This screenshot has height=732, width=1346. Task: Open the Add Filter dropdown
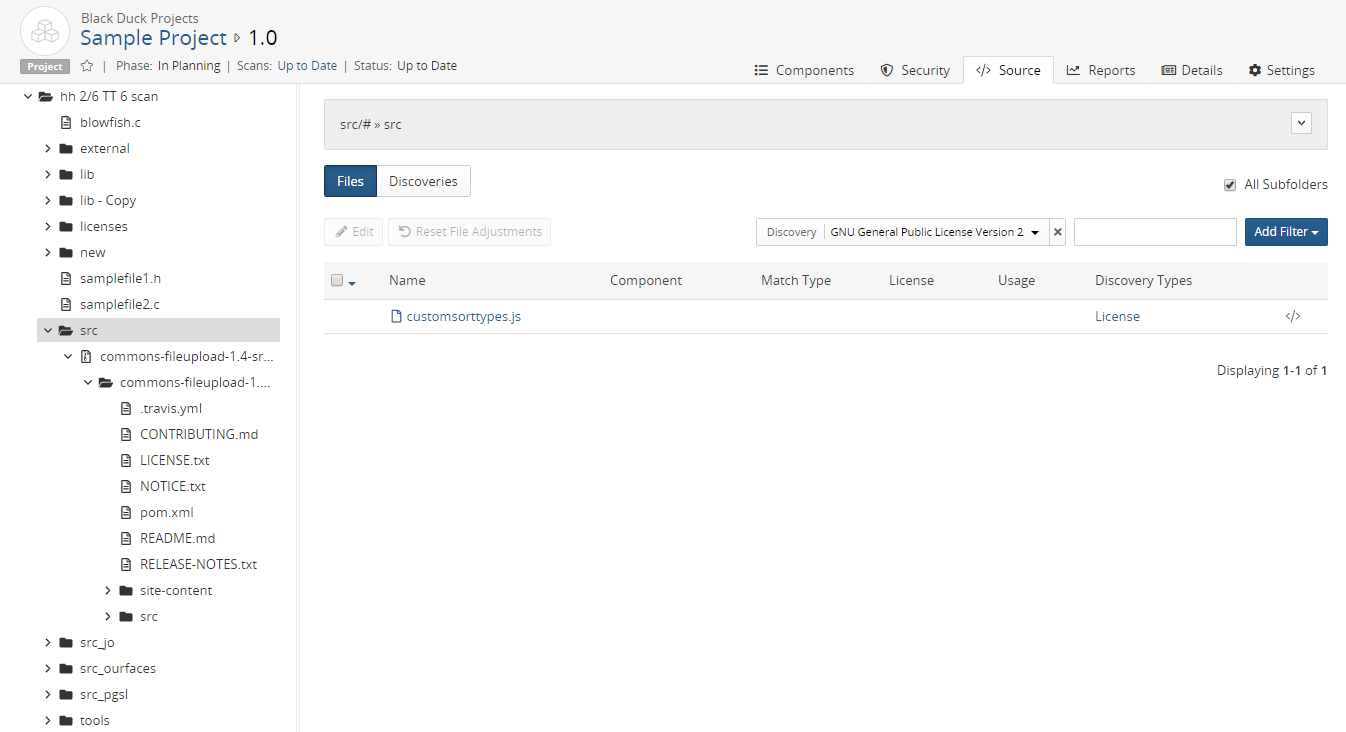click(x=1285, y=232)
